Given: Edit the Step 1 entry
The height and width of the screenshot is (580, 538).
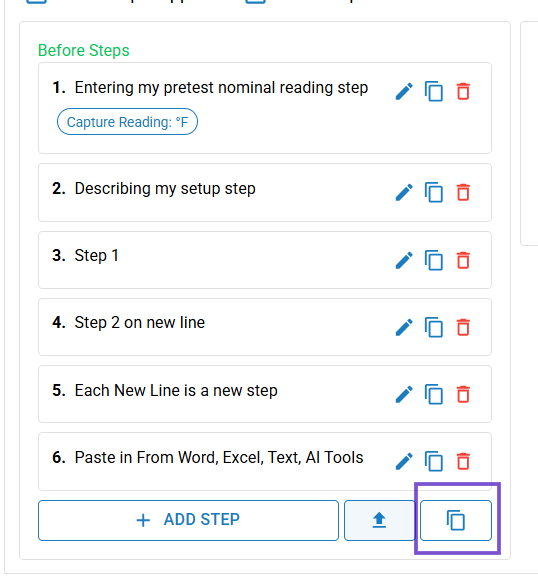Looking at the screenshot, I should (404, 260).
